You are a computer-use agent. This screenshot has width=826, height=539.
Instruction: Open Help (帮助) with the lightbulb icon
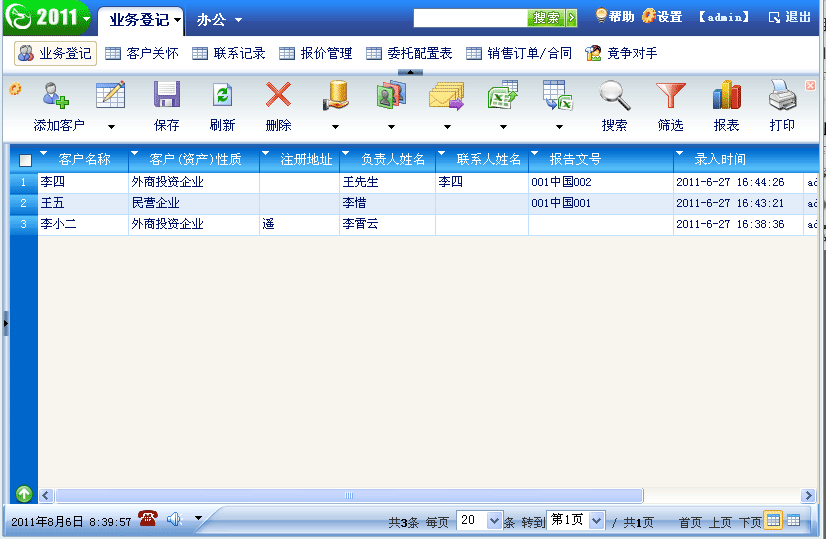[615, 16]
